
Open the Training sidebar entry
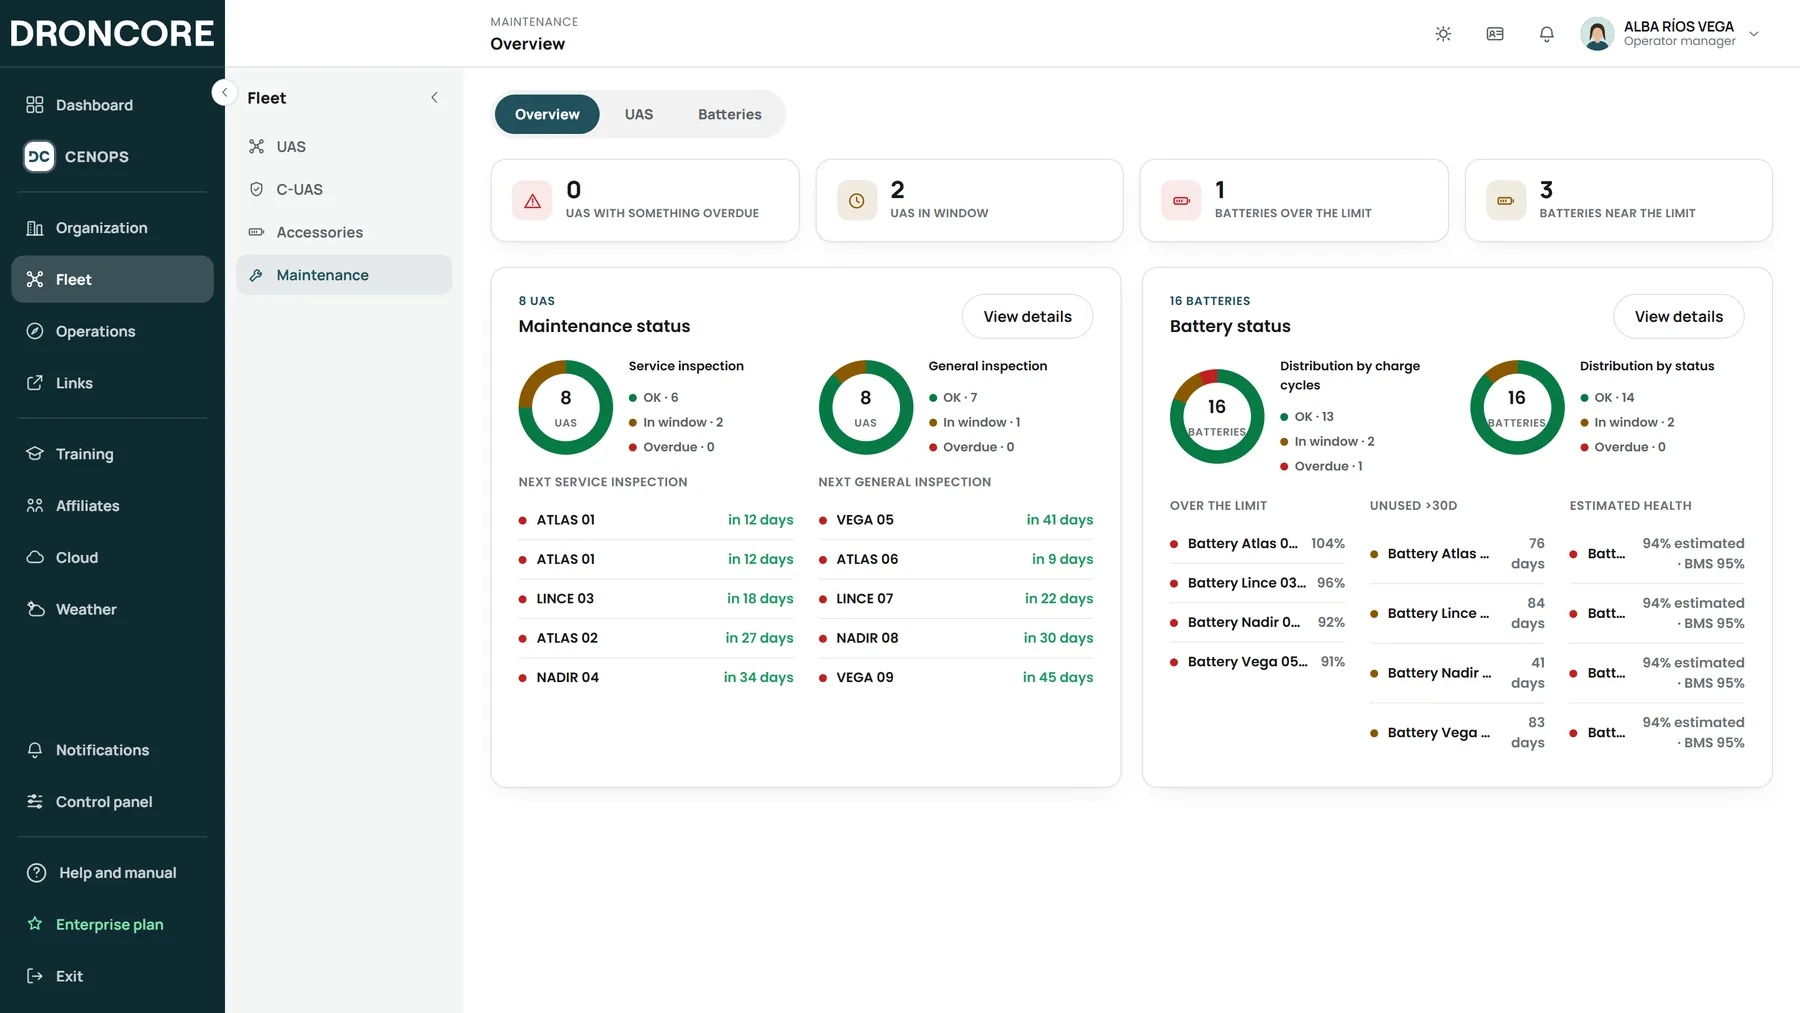[x=112, y=454]
